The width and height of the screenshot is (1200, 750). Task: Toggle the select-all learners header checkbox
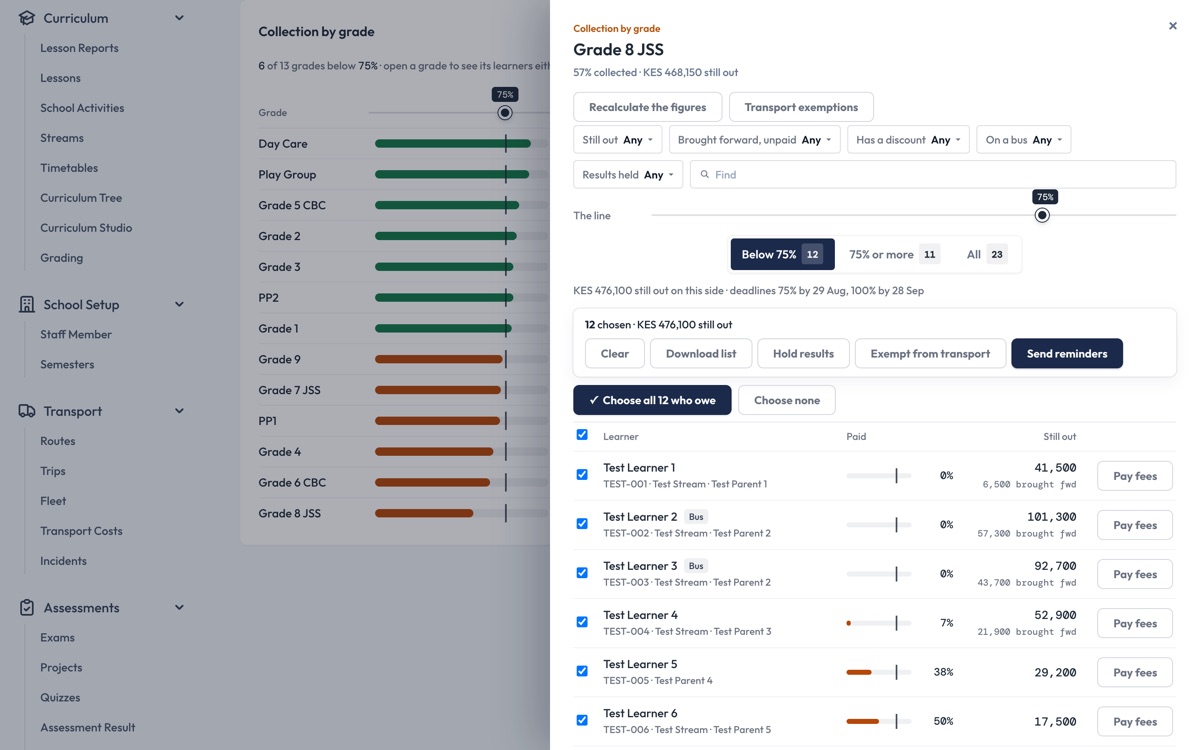coord(582,435)
